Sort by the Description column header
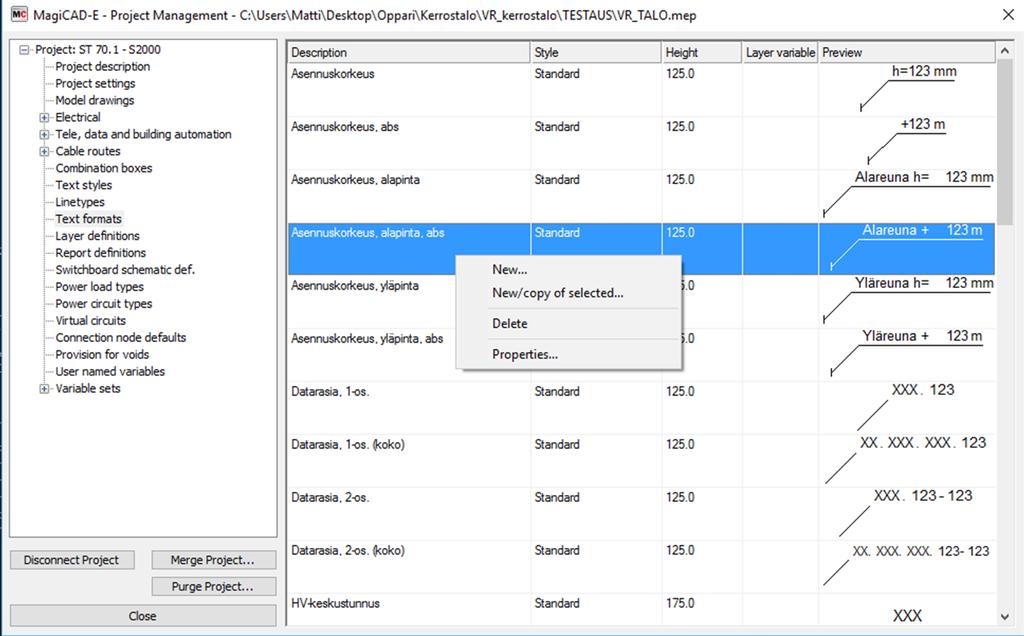The width and height of the screenshot is (1024, 636). (x=409, y=52)
